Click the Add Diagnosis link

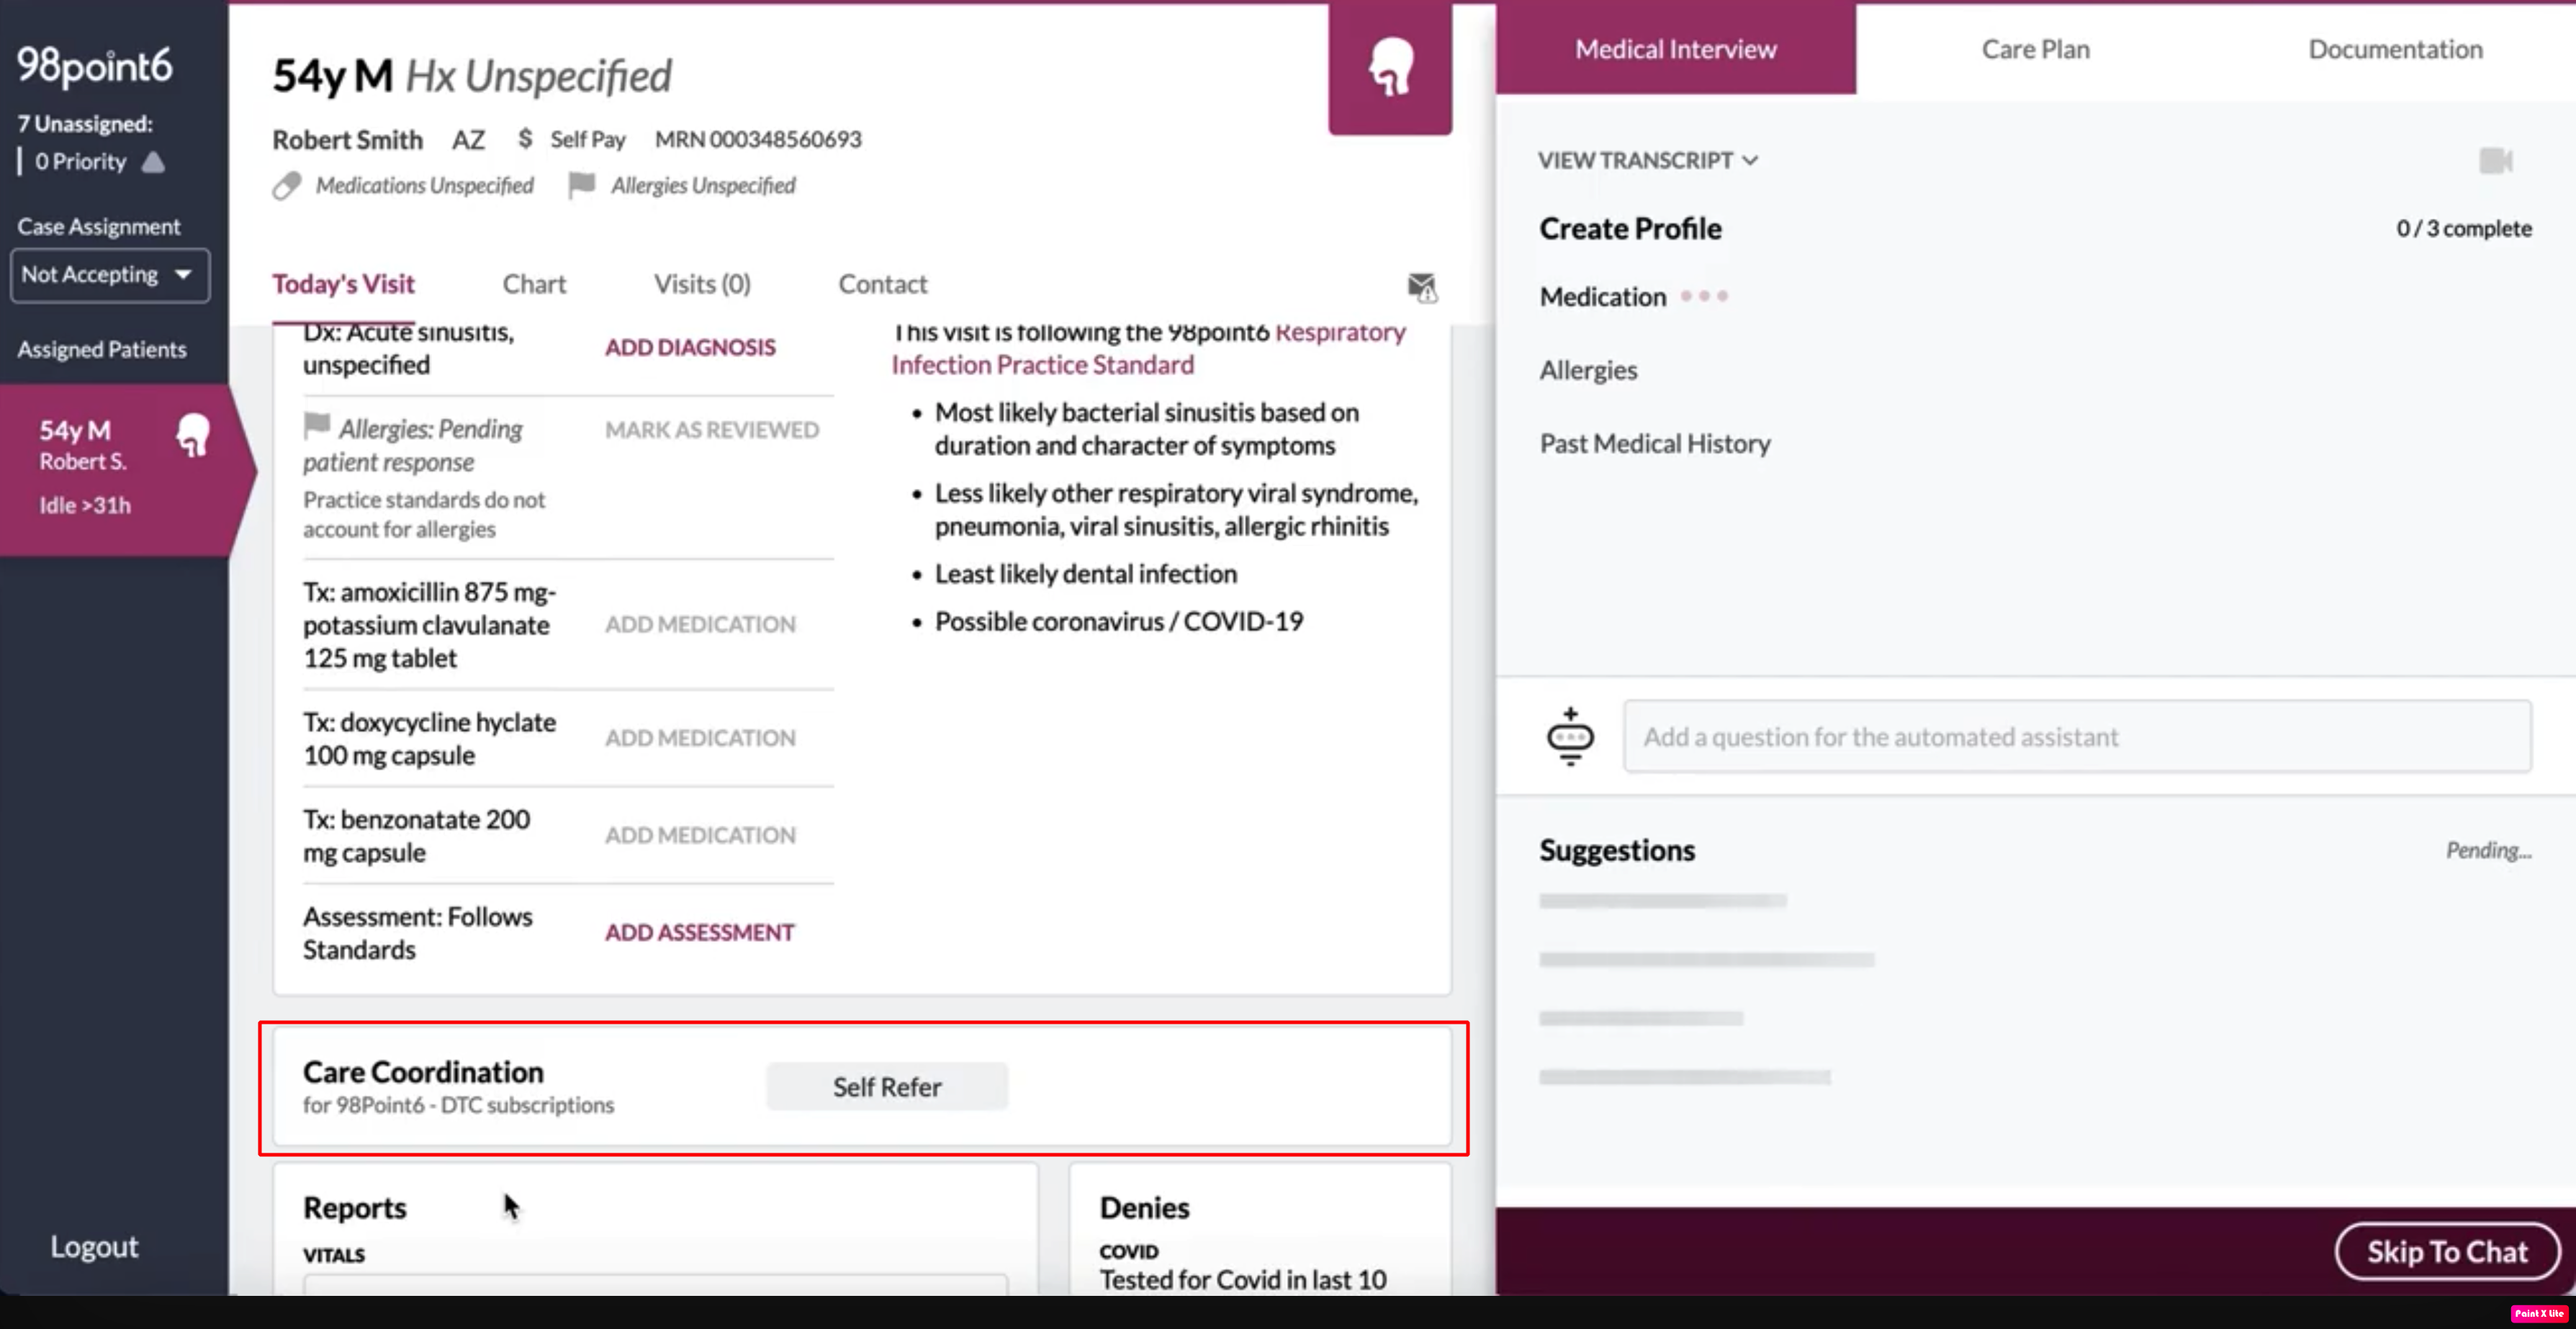tap(690, 347)
